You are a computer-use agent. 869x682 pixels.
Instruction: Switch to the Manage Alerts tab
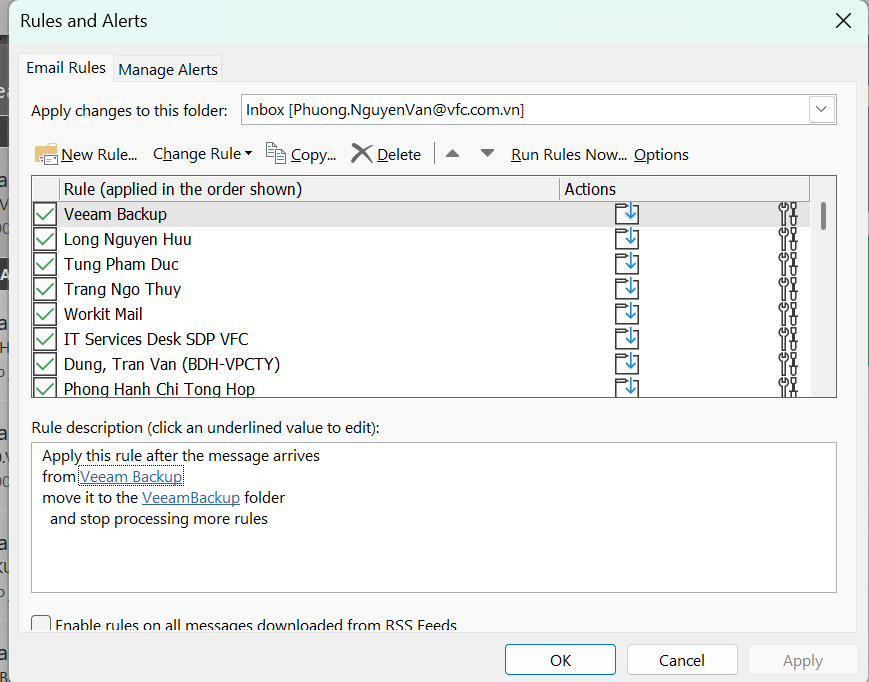click(168, 69)
